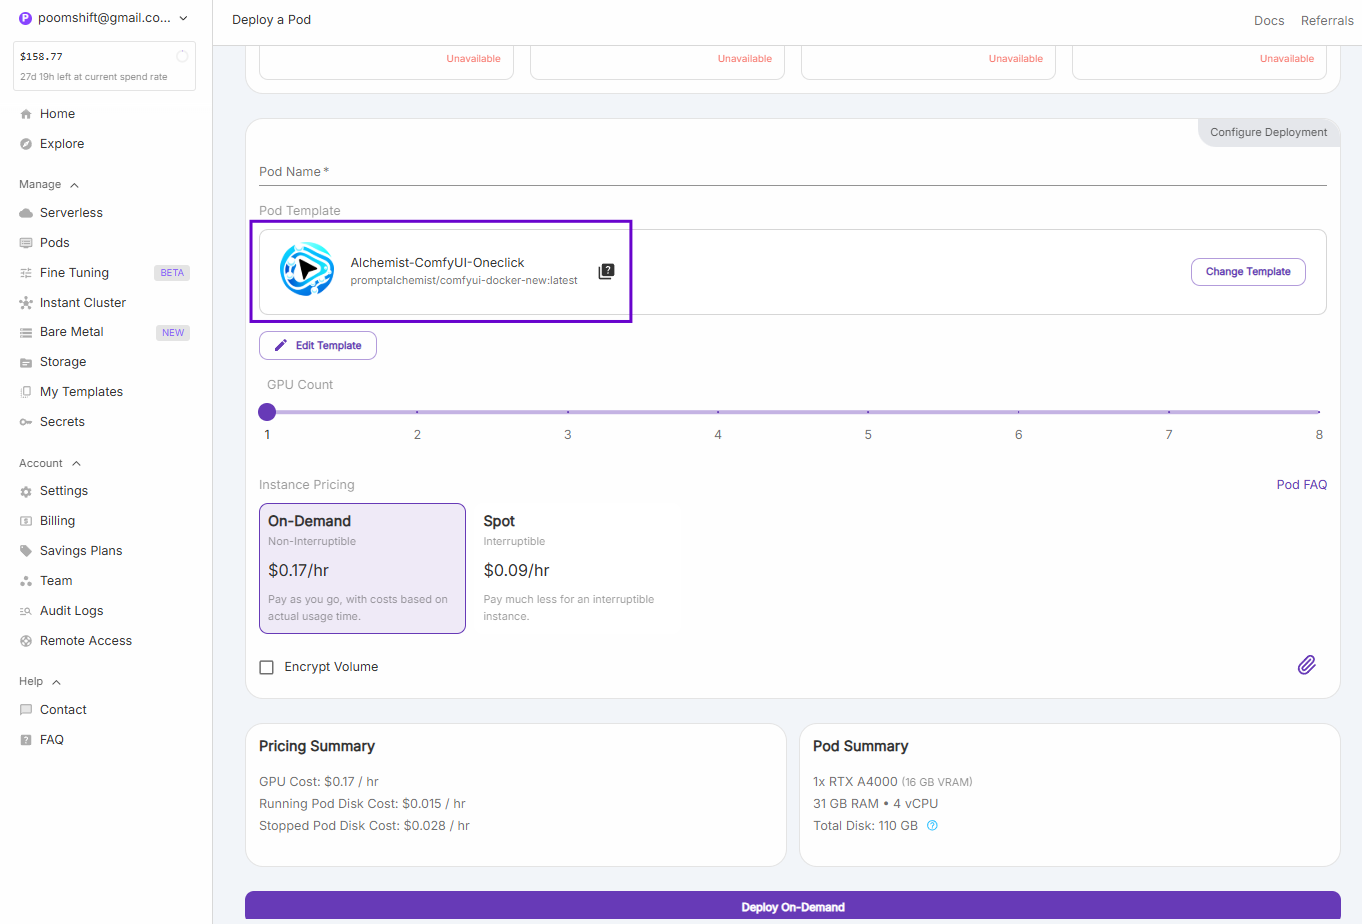Set GPU Count slider to 4

pyautogui.click(x=718, y=412)
